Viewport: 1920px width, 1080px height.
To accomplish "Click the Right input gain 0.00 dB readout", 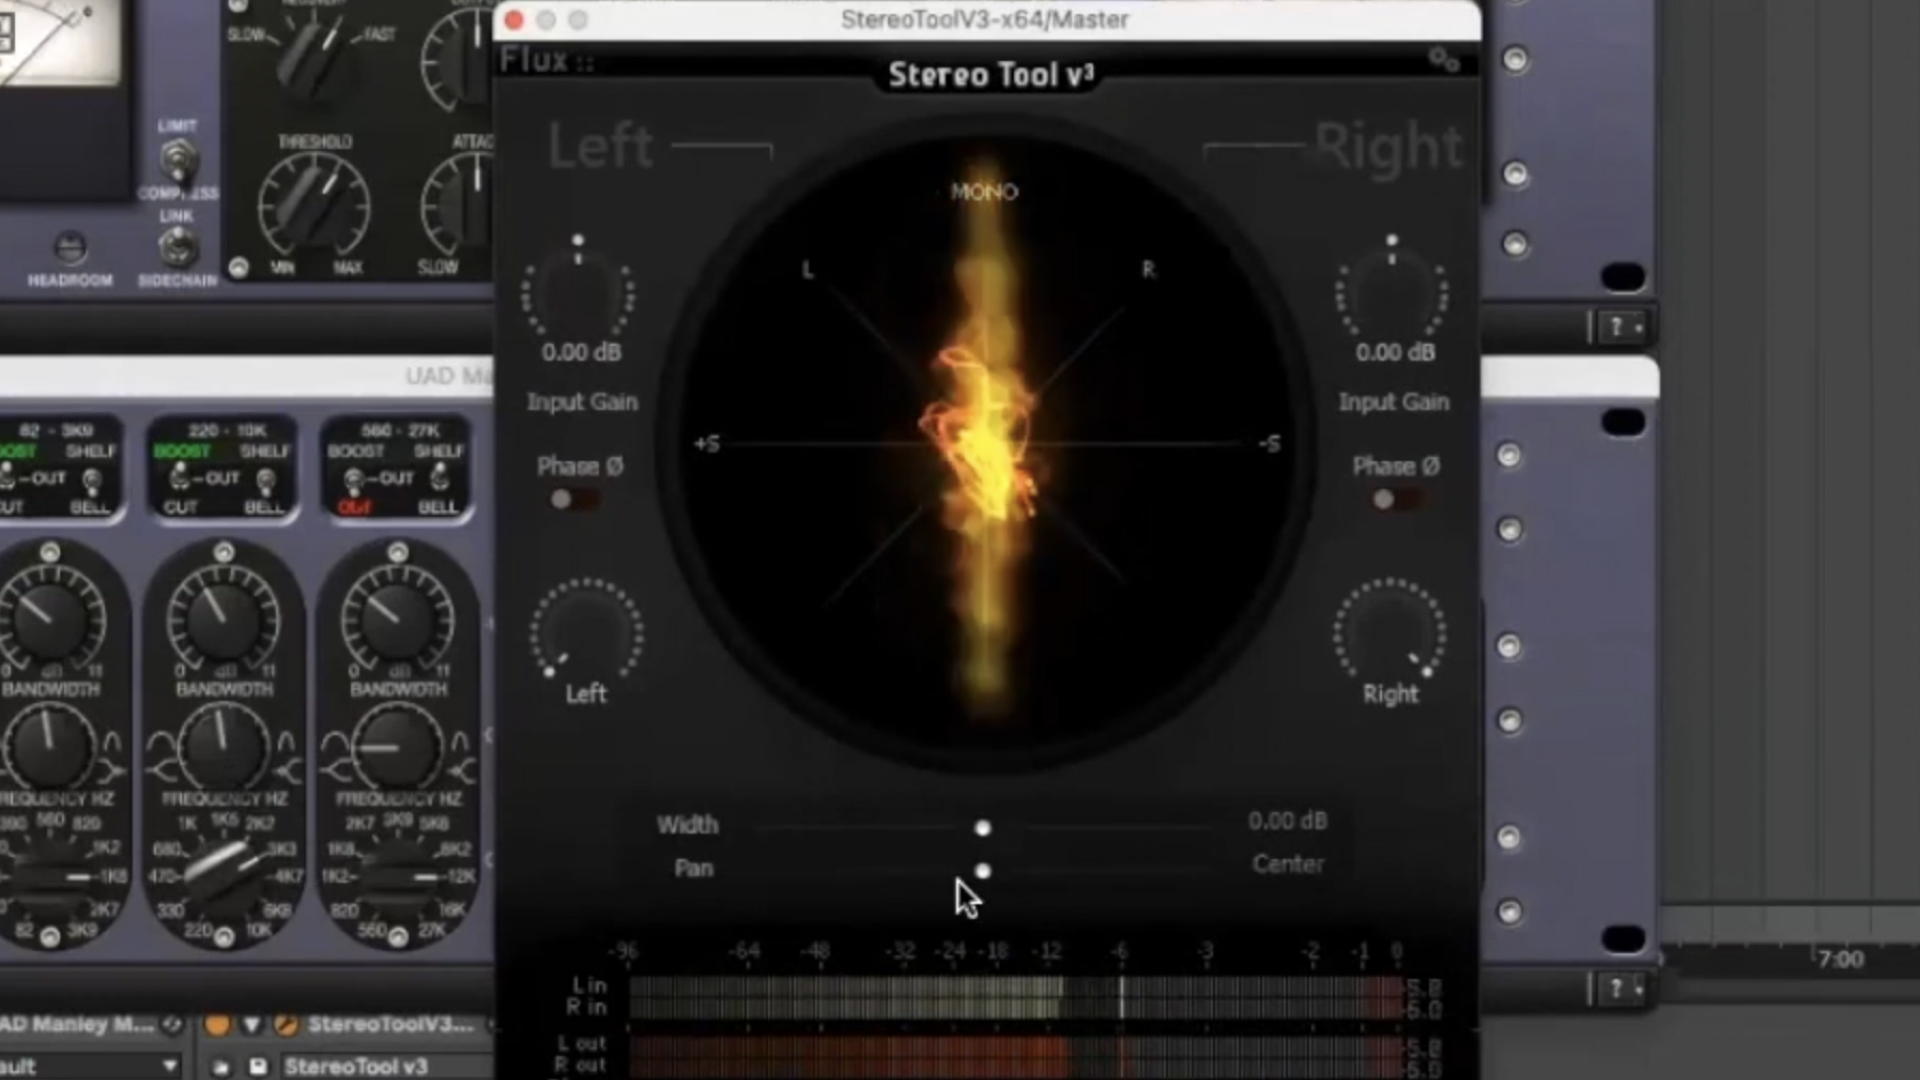I will coord(1395,353).
